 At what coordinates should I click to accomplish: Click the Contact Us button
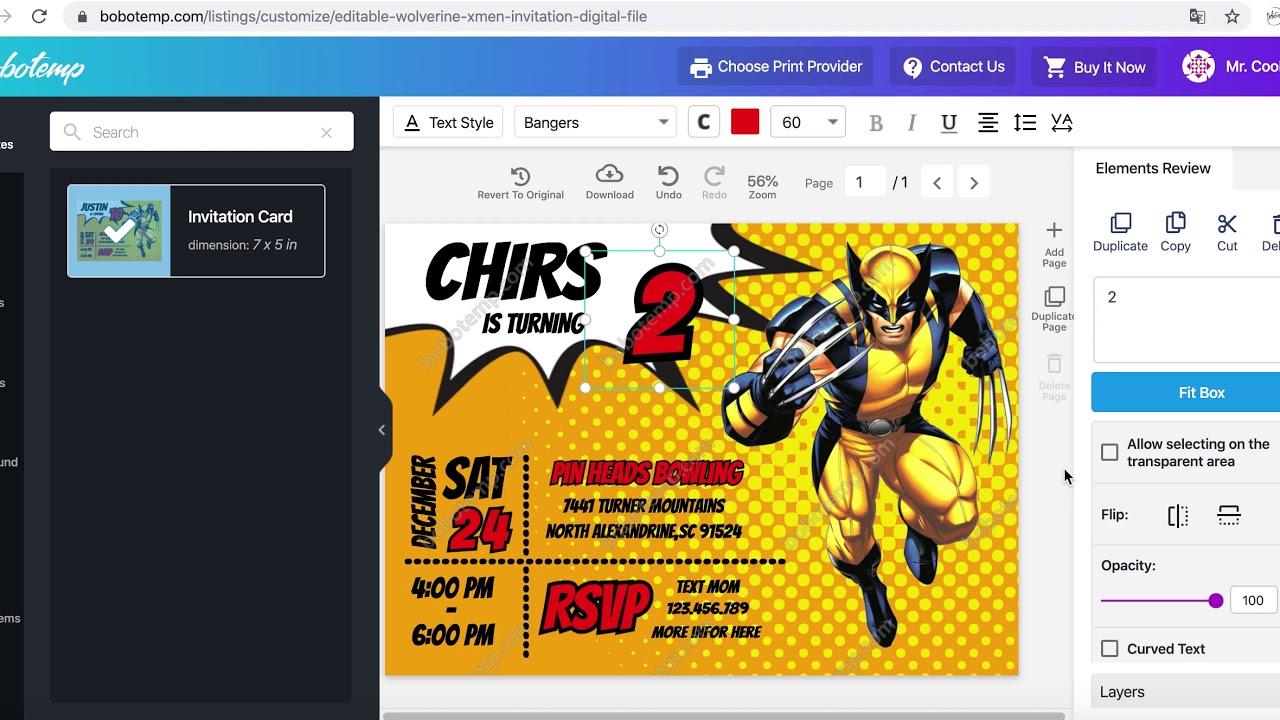pyautogui.click(x=953, y=67)
